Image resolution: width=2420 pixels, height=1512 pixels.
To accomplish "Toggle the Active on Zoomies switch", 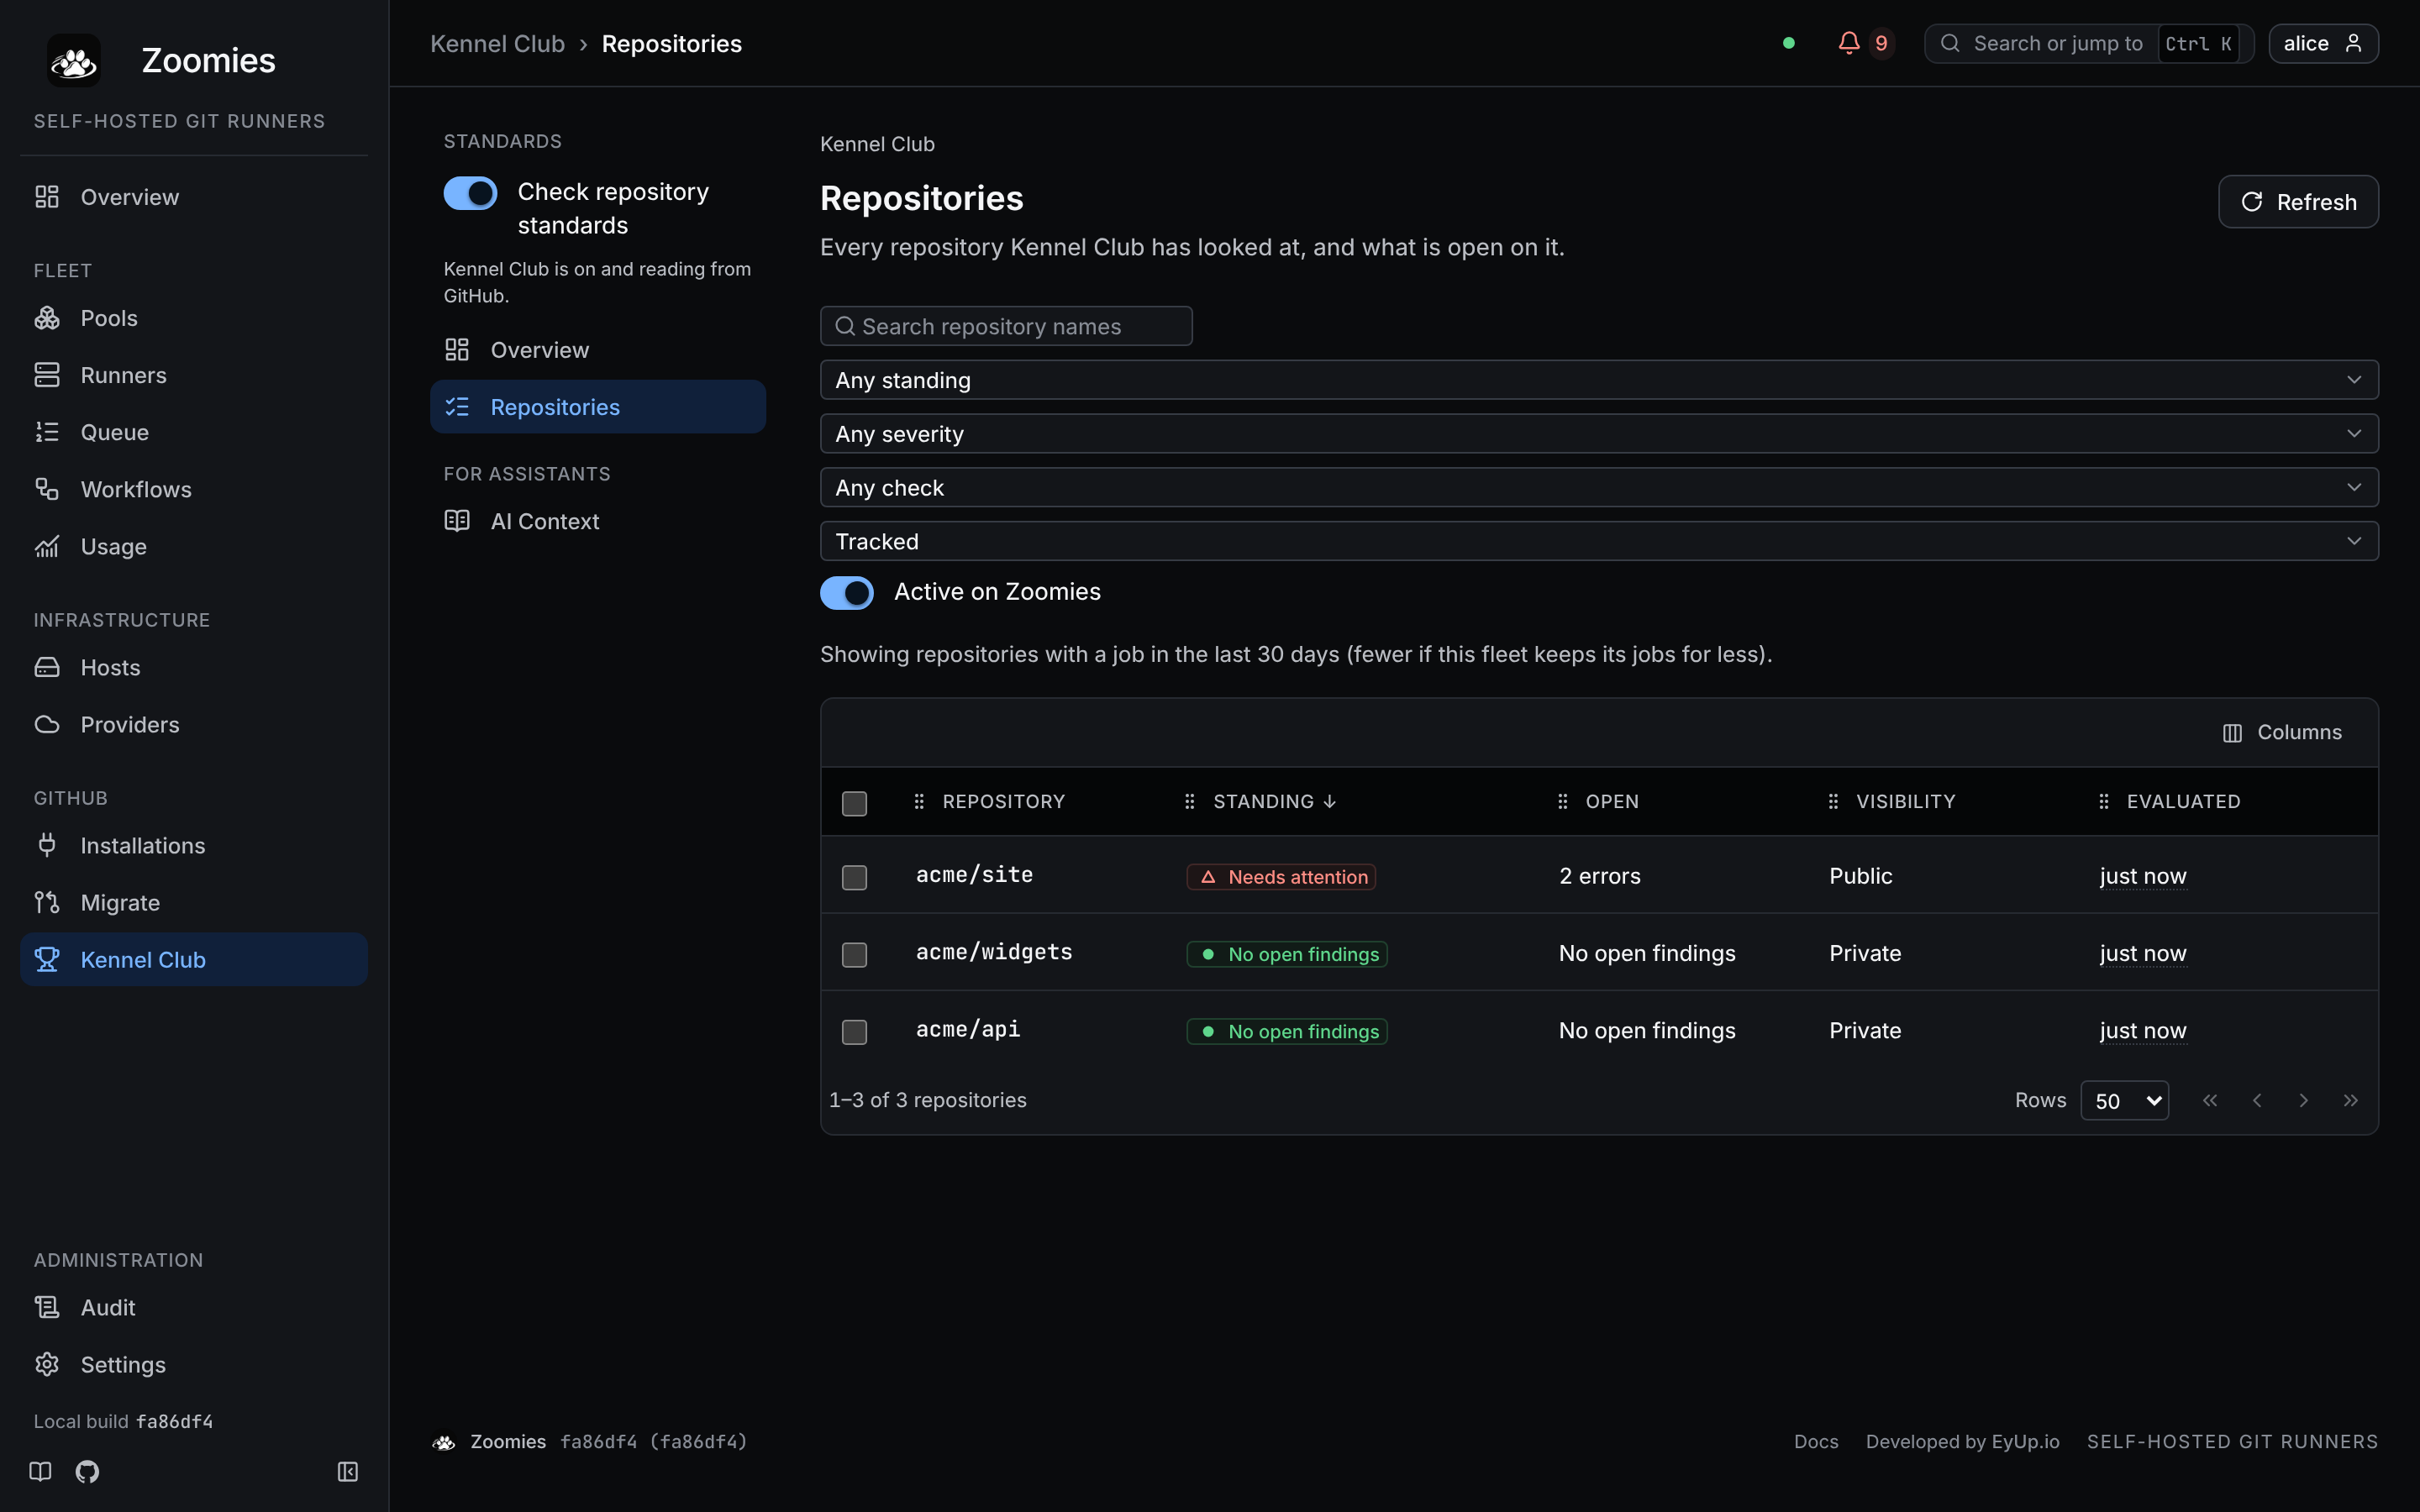I will point(847,593).
